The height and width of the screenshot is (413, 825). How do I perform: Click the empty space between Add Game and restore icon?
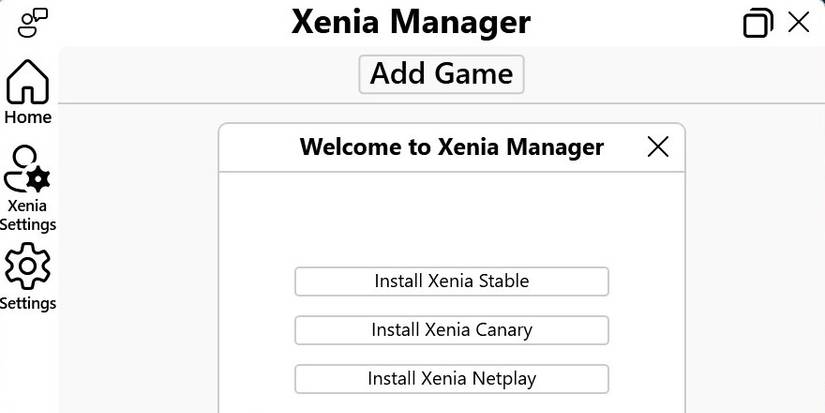640,74
